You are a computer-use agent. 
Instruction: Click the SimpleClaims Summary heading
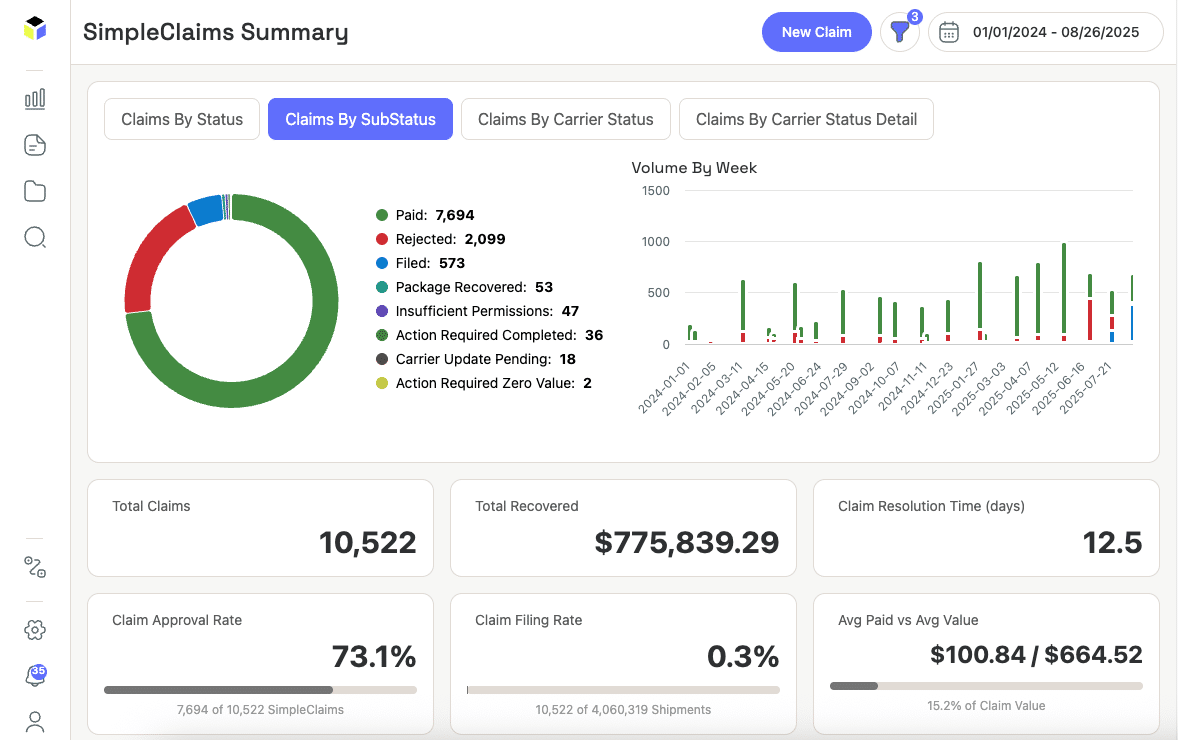pos(216,32)
